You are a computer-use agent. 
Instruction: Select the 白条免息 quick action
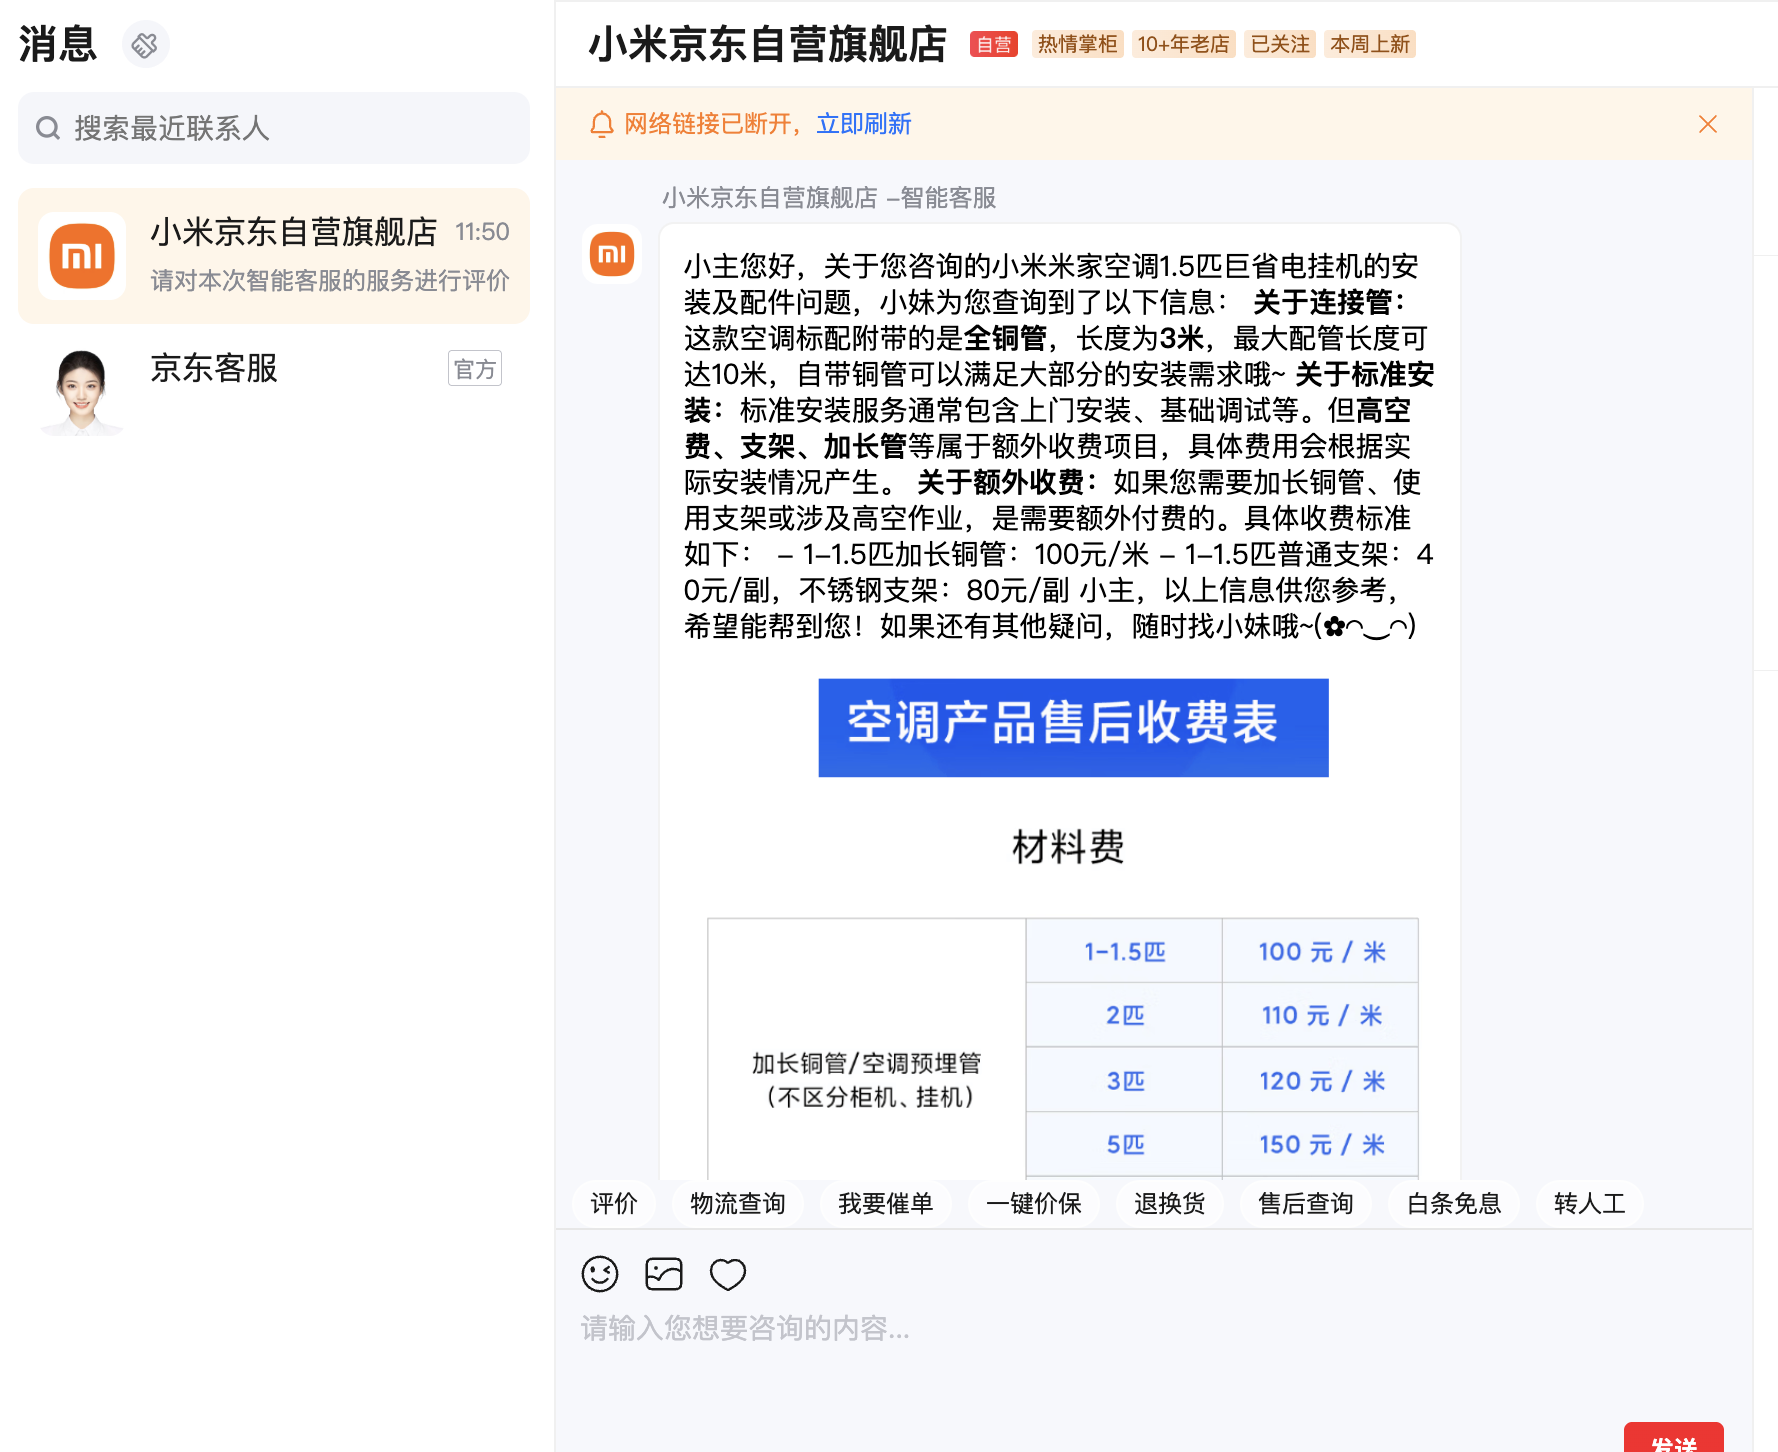pos(1454,1203)
